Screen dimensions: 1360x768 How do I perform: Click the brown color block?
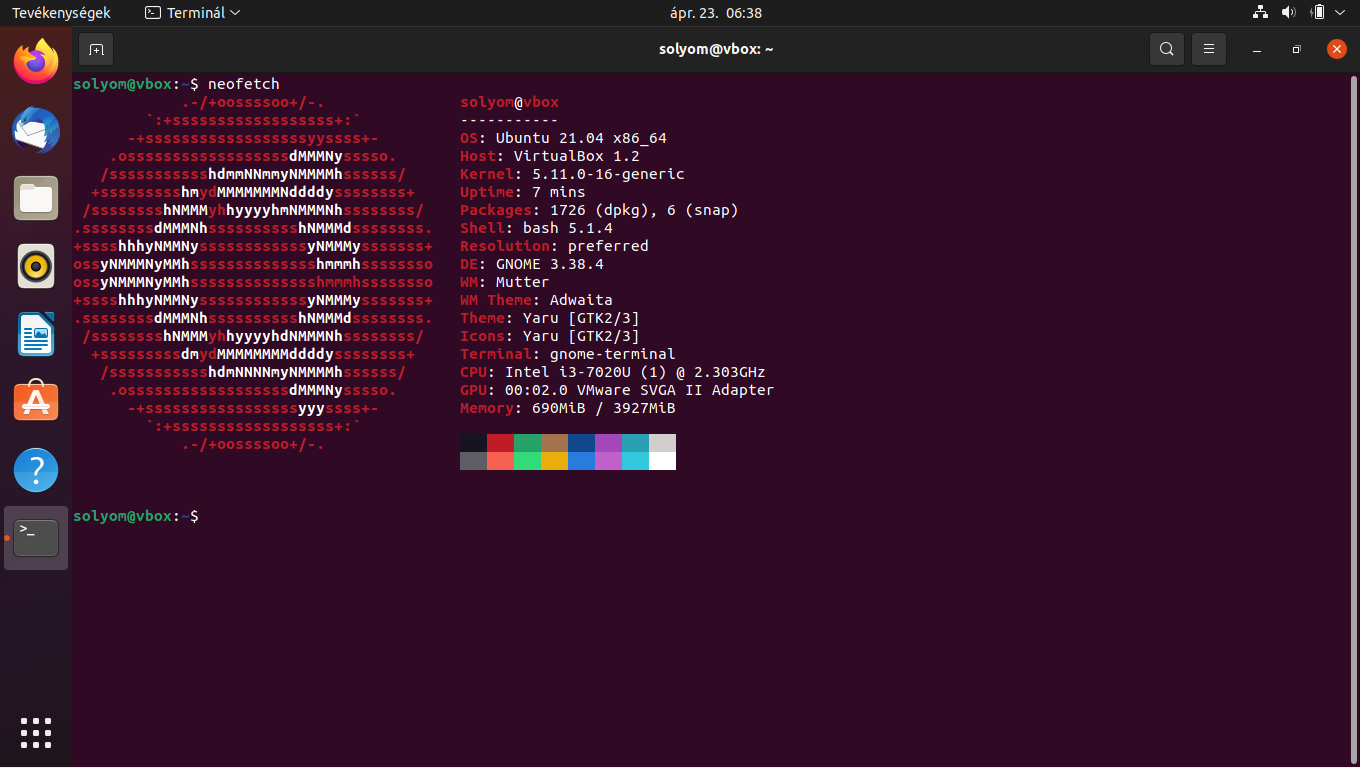pyautogui.click(x=554, y=443)
